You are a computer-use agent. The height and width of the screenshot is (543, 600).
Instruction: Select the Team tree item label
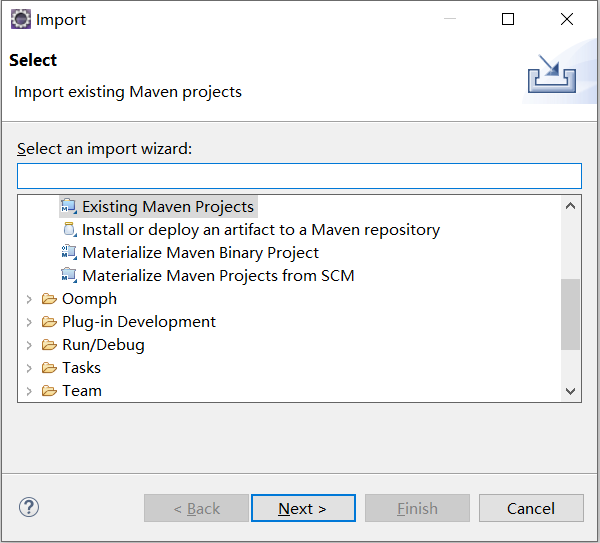(82, 391)
